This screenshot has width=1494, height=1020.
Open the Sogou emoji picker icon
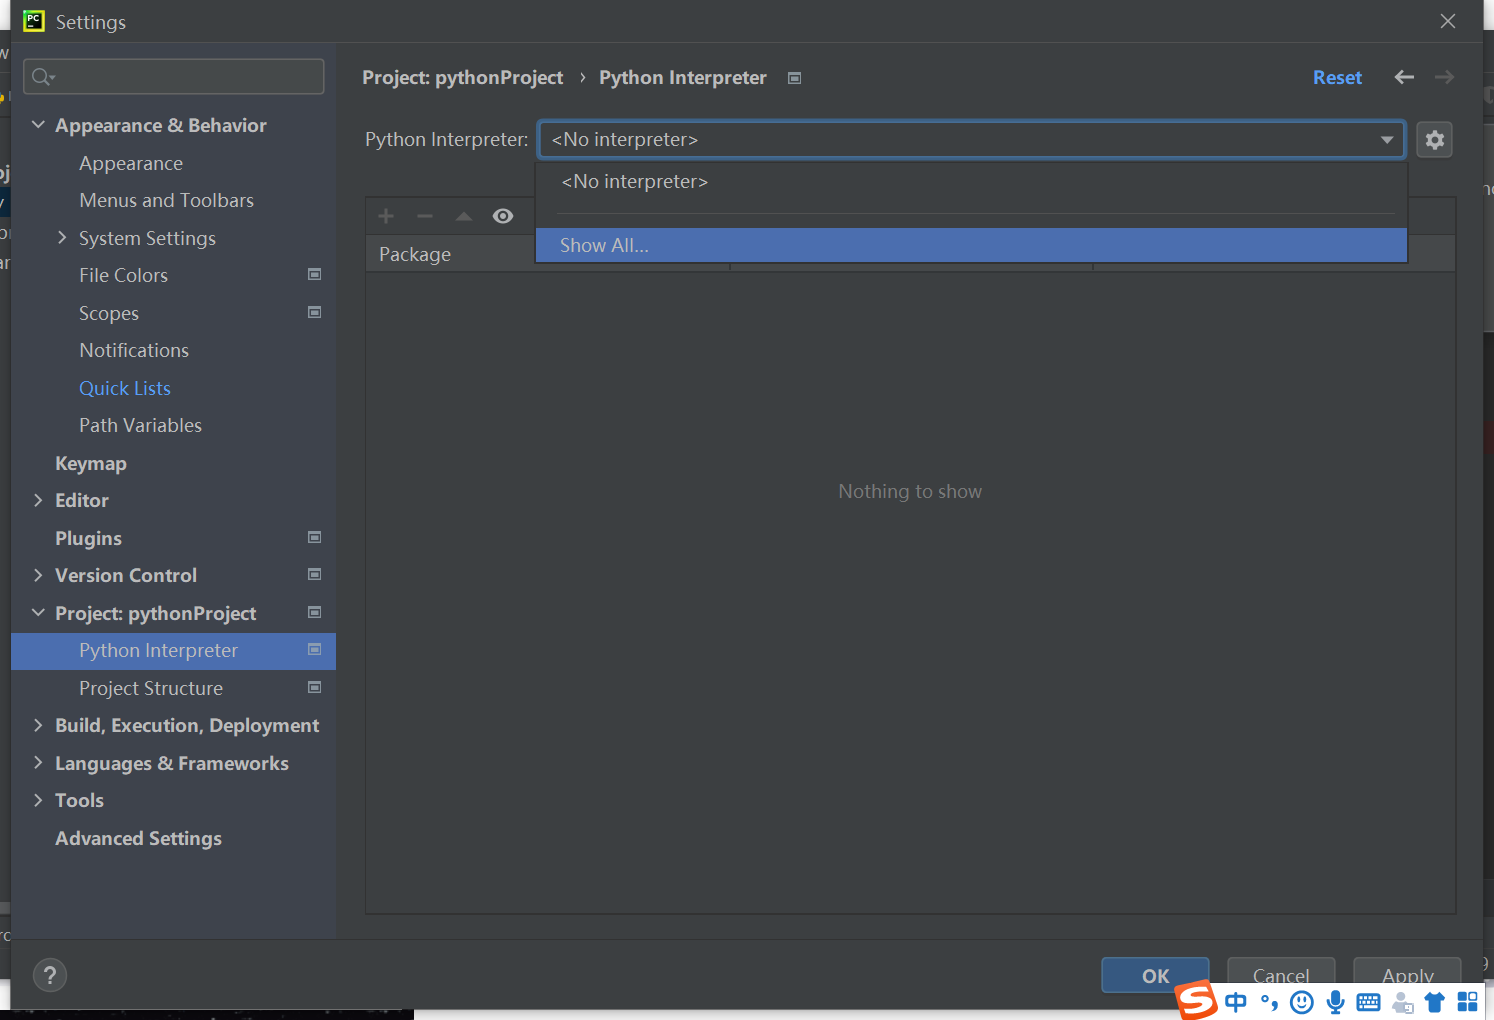(x=1301, y=1001)
